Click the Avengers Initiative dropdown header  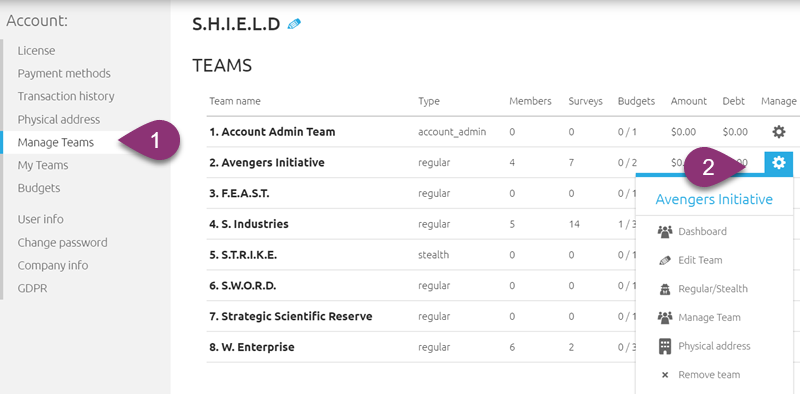(714, 199)
